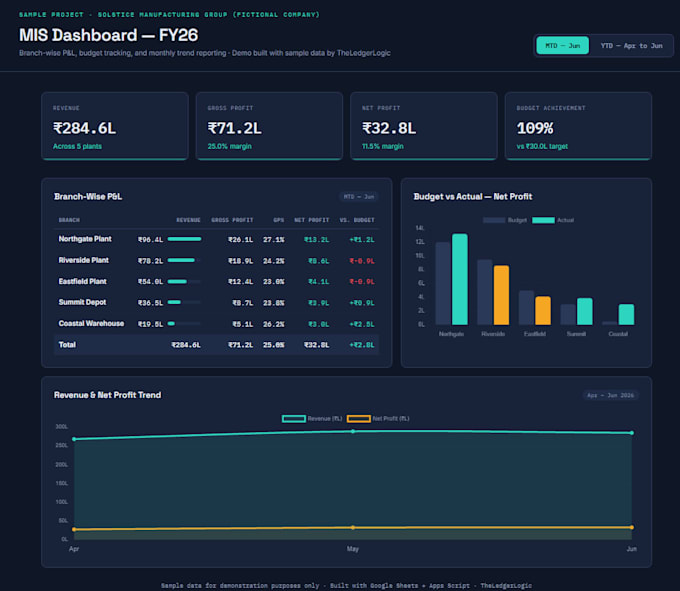
Task: Click Northgate gross profit ₹26.1L
Action: [x=241, y=240]
